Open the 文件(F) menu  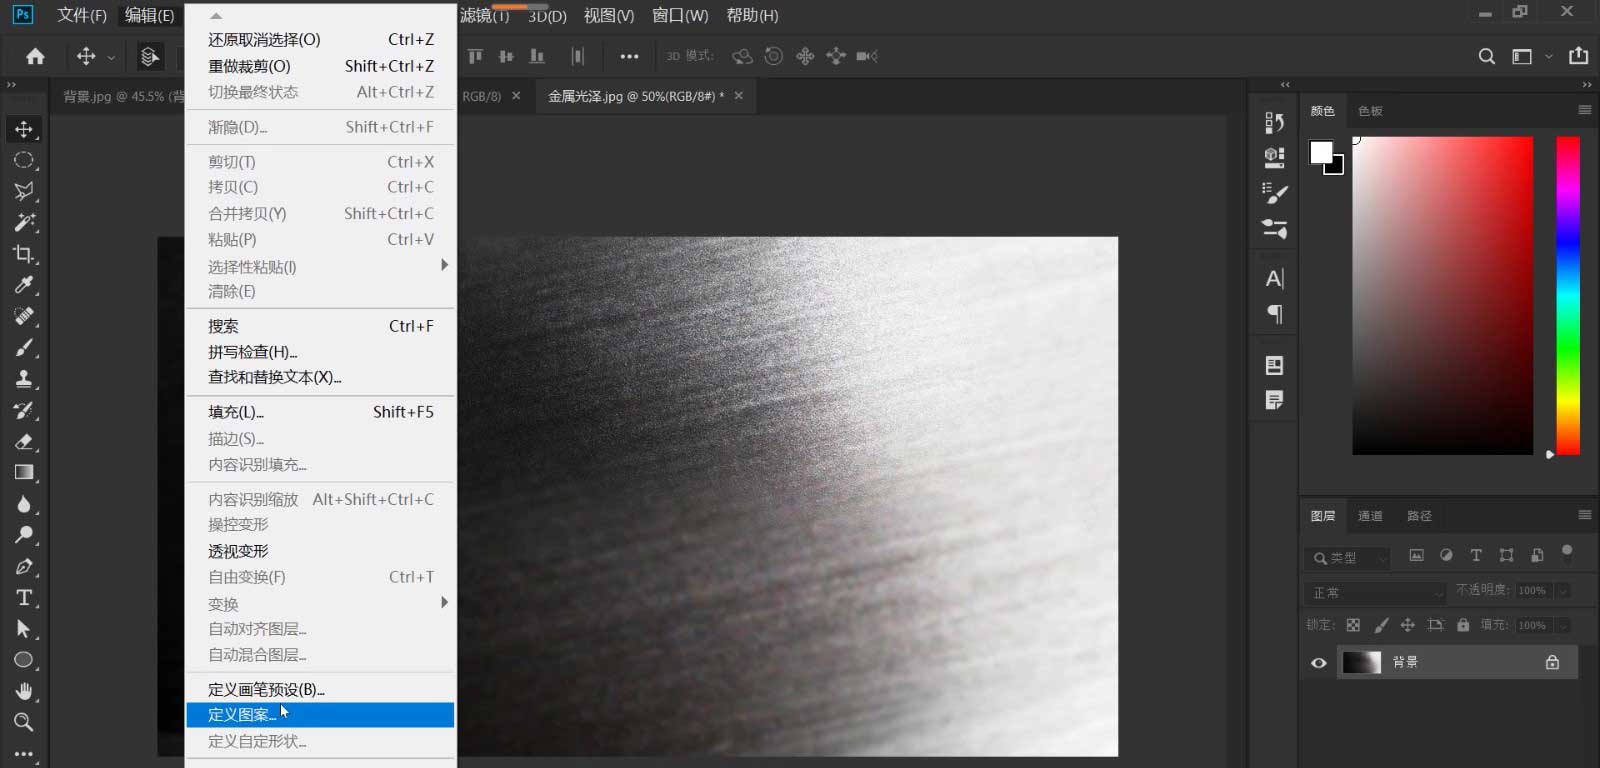tap(81, 15)
